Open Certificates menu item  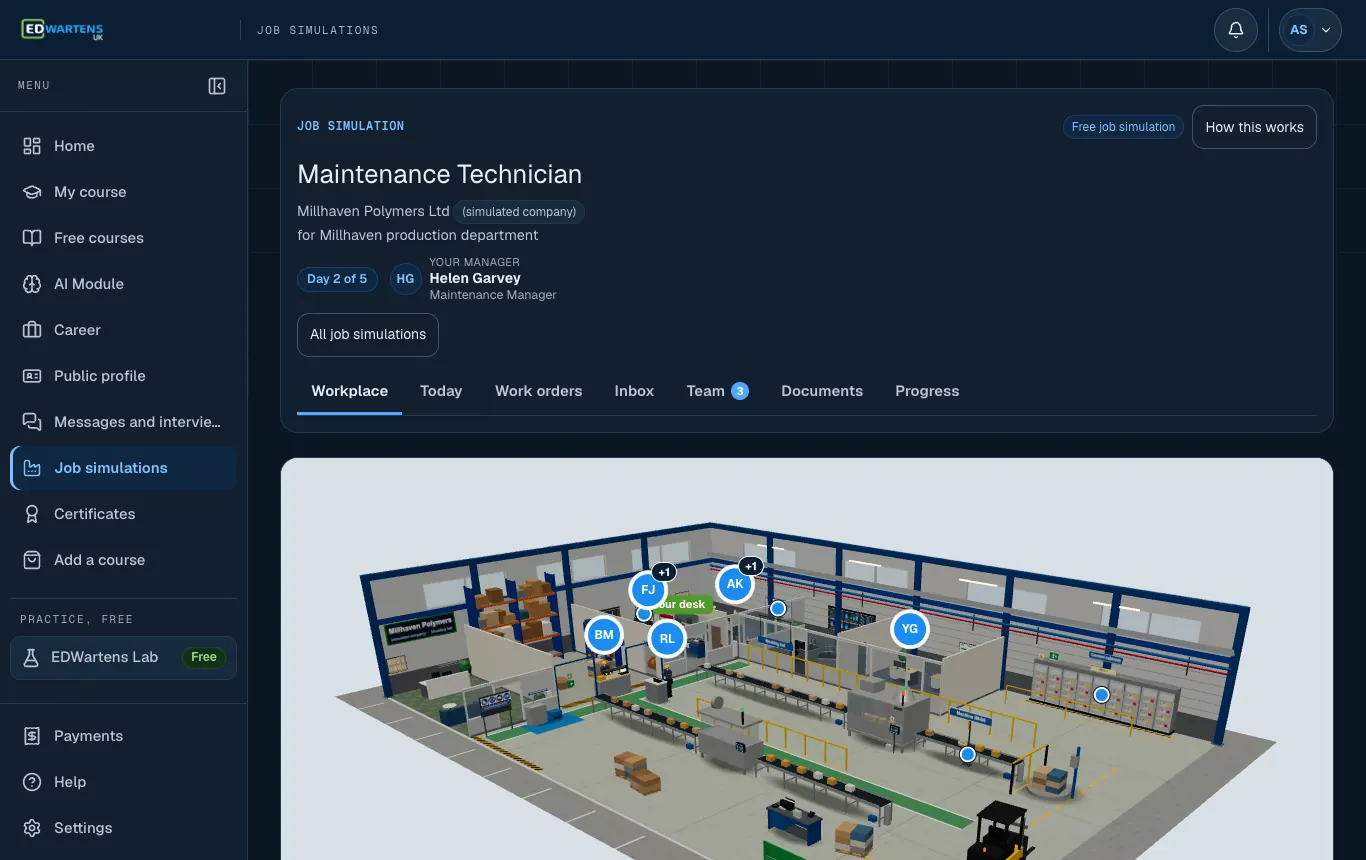[x=123, y=514]
